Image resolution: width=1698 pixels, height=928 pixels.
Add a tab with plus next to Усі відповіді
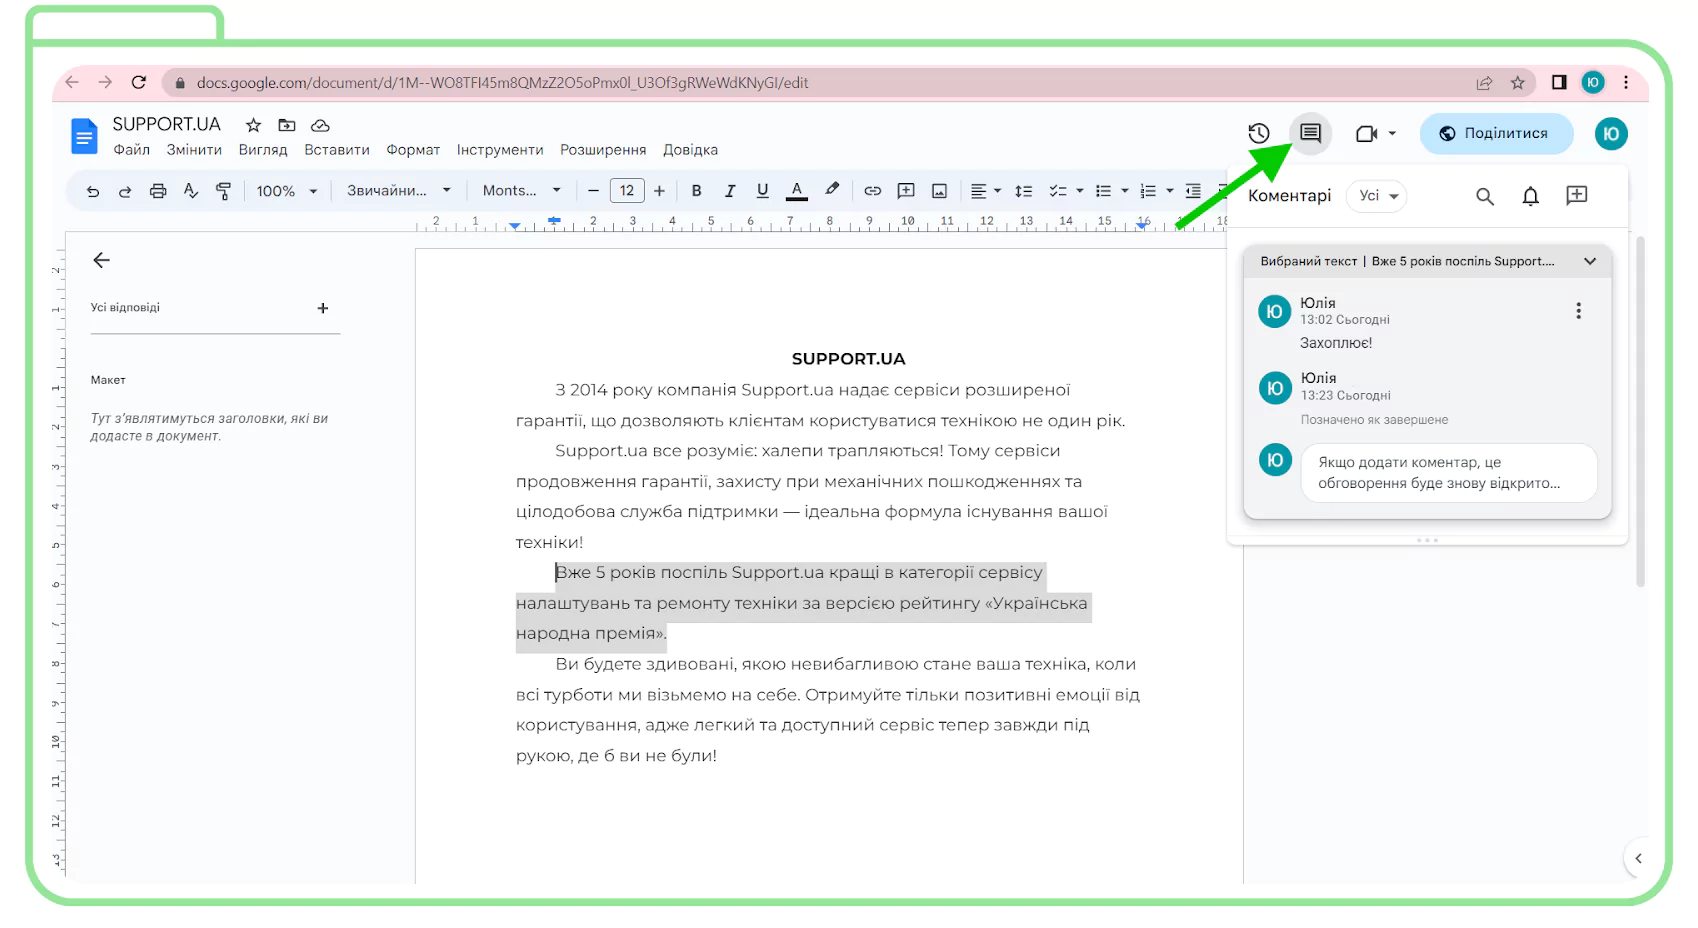[x=323, y=308]
